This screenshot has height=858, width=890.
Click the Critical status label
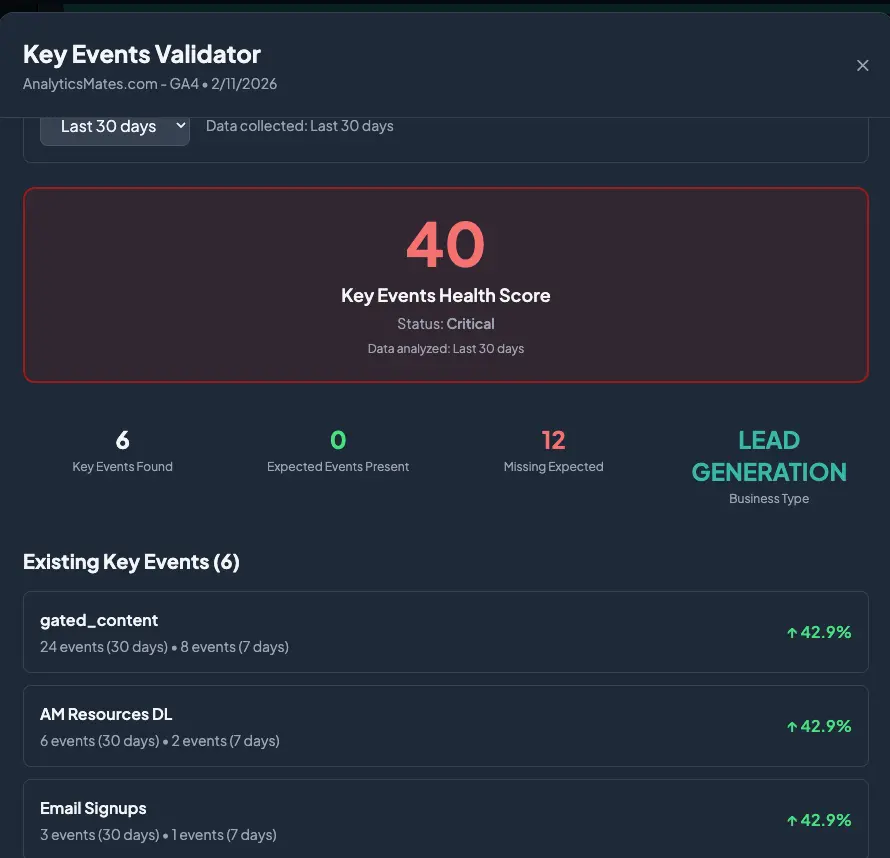470,323
